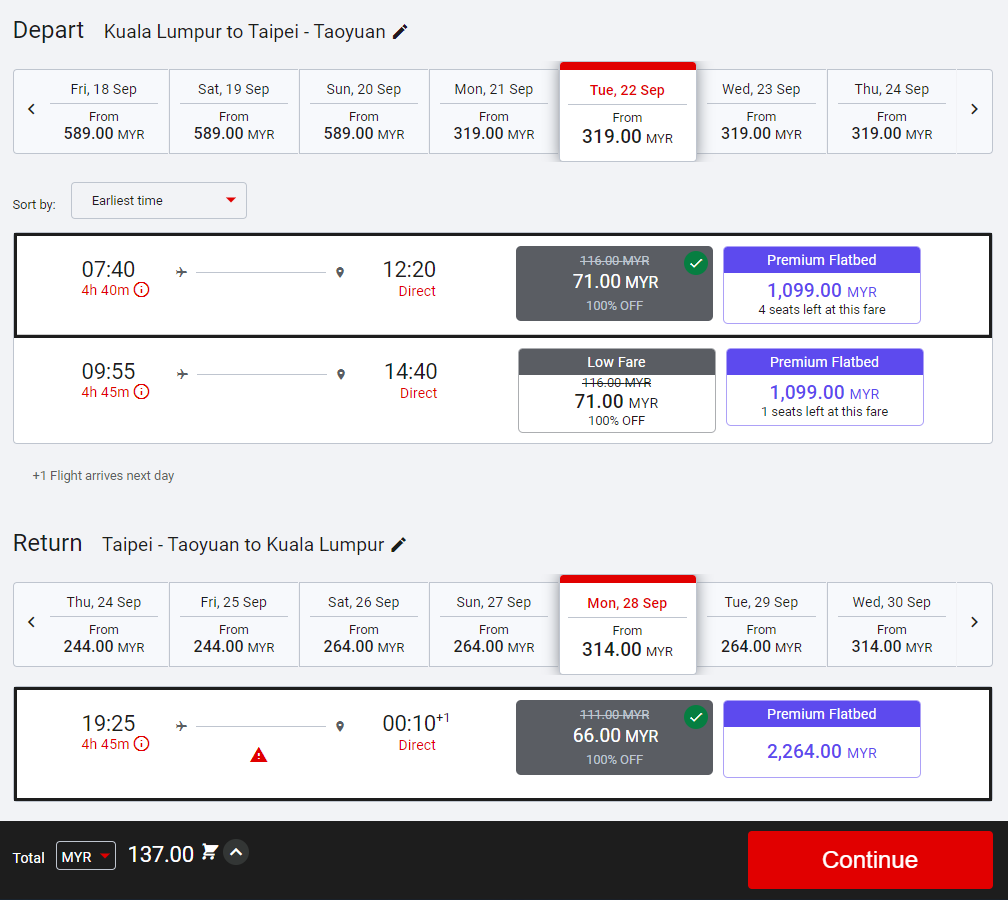Select Low Fare for the 09:55 flight
Screen dimensions: 1008x900
616,391
